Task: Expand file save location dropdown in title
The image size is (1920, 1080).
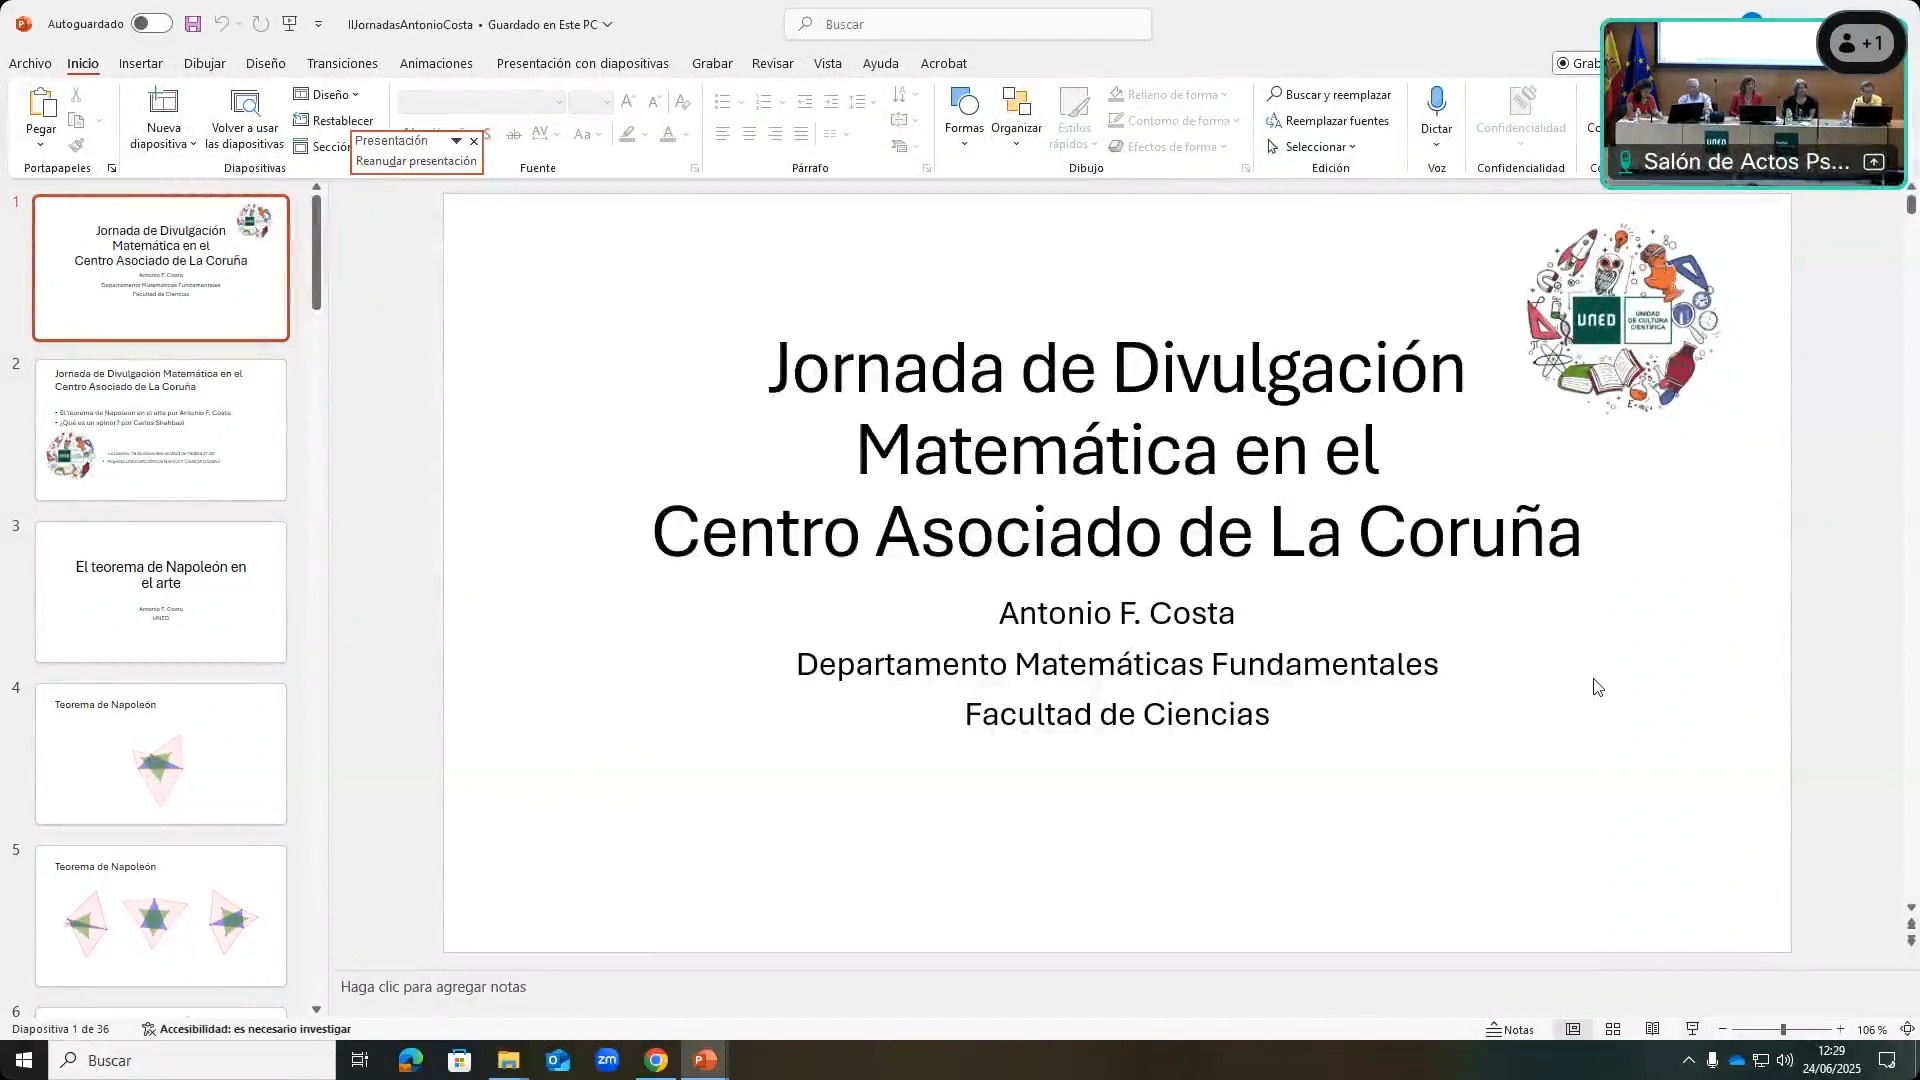Action: [x=607, y=24]
